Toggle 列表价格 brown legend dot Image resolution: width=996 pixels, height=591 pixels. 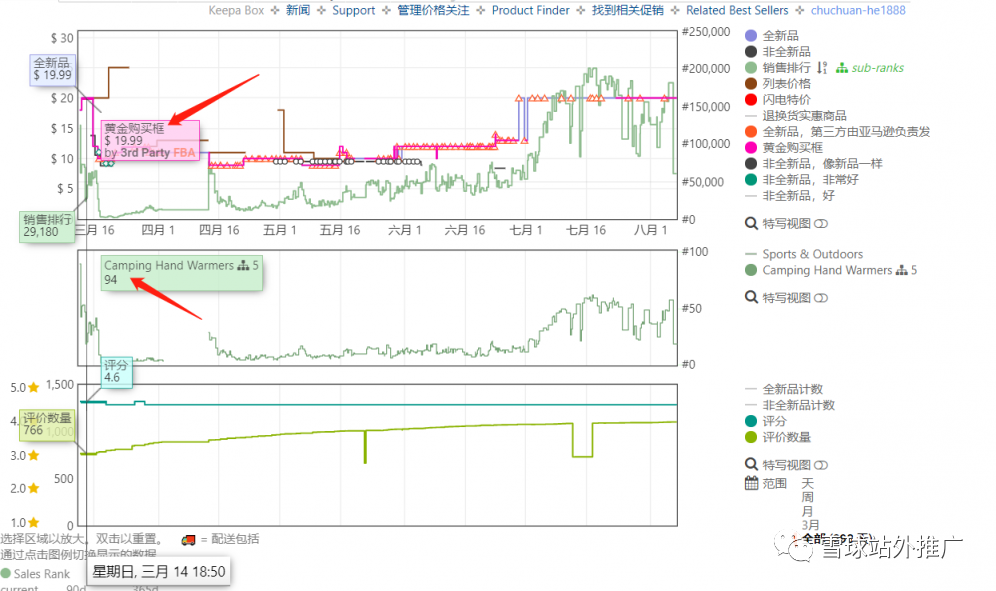click(x=751, y=83)
